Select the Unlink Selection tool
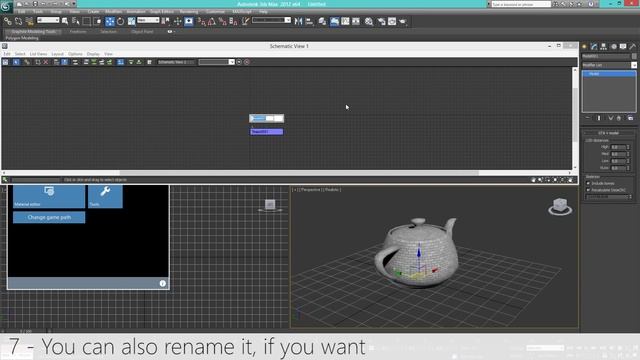640x360 pixels. click(18, 21)
